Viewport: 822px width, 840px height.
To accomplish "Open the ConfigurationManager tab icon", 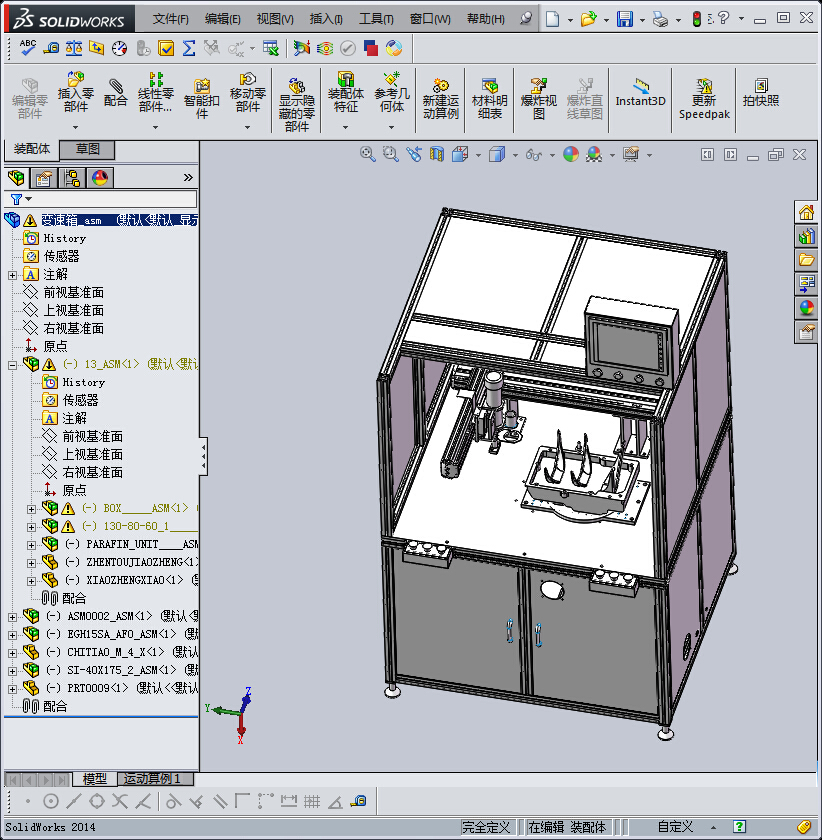I will pos(72,178).
